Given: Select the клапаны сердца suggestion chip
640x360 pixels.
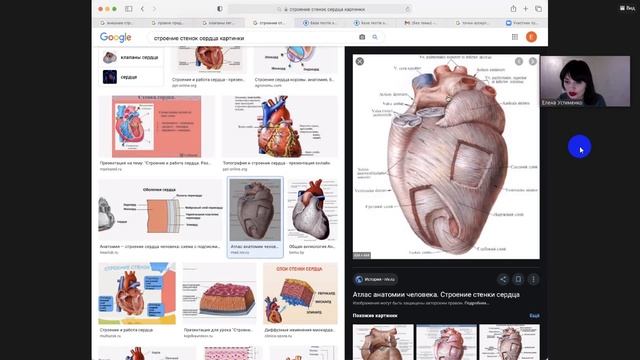Looking at the screenshot, I should coord(131,57).
